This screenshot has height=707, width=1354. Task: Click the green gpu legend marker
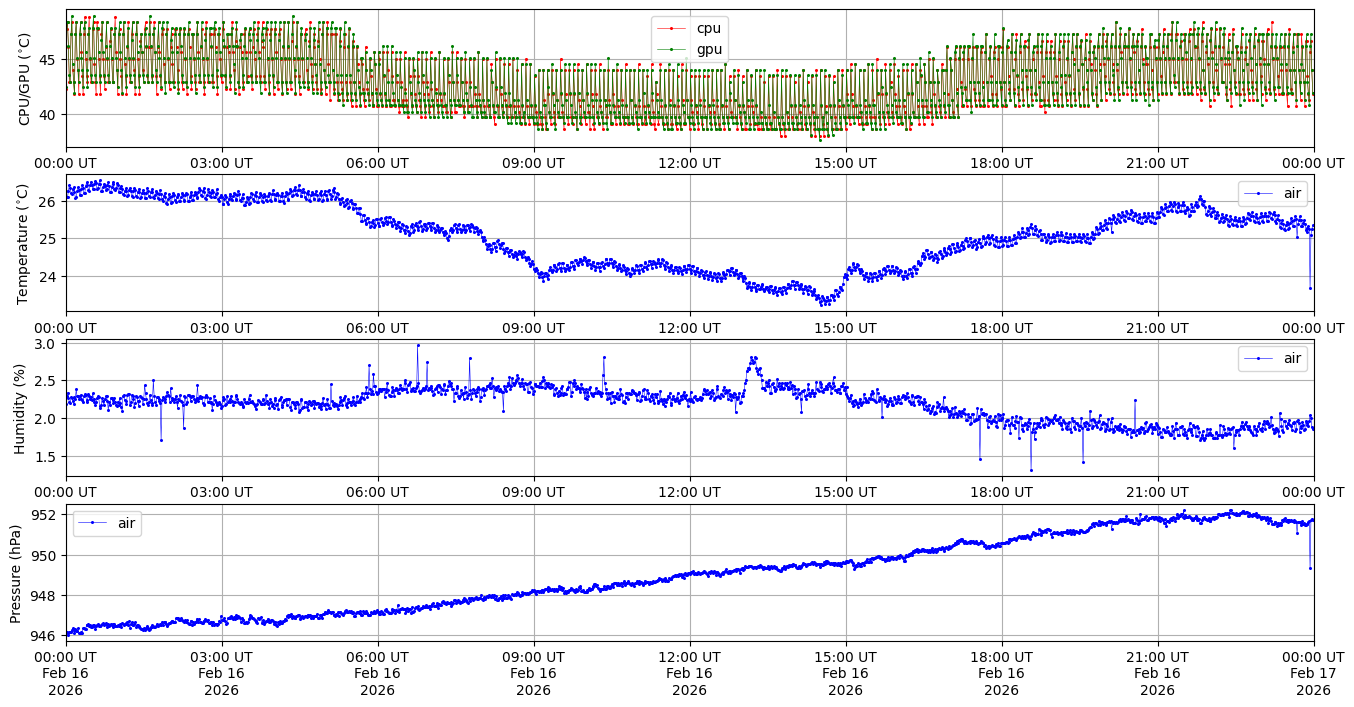click(x=675, y=50)
